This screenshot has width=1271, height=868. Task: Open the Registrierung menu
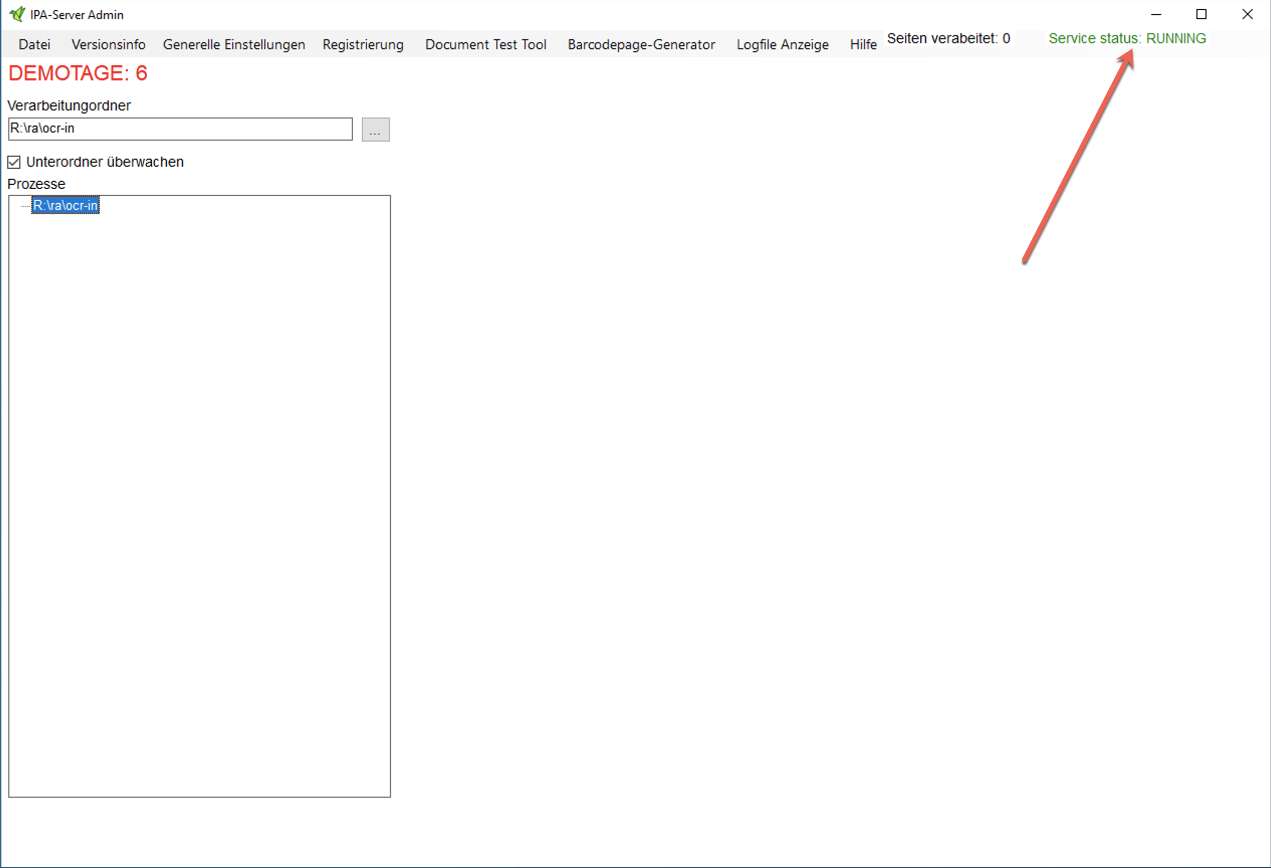coord(363,44)
